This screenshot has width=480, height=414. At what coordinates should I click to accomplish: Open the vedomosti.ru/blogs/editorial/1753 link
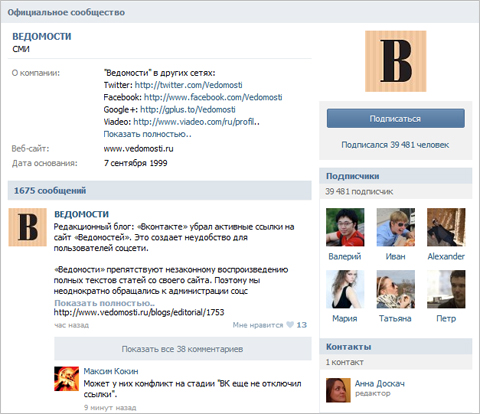(x=139, y=312)
